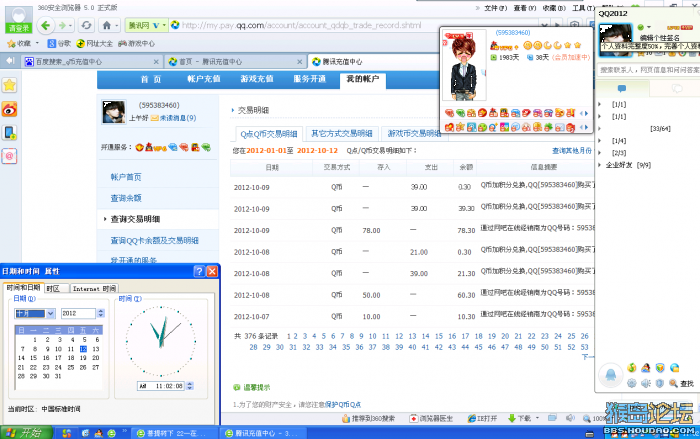This screenshot has width=700, height=439.
Task: Open 帐户首页 in the left menu
Action: click(x=126, y=177)
